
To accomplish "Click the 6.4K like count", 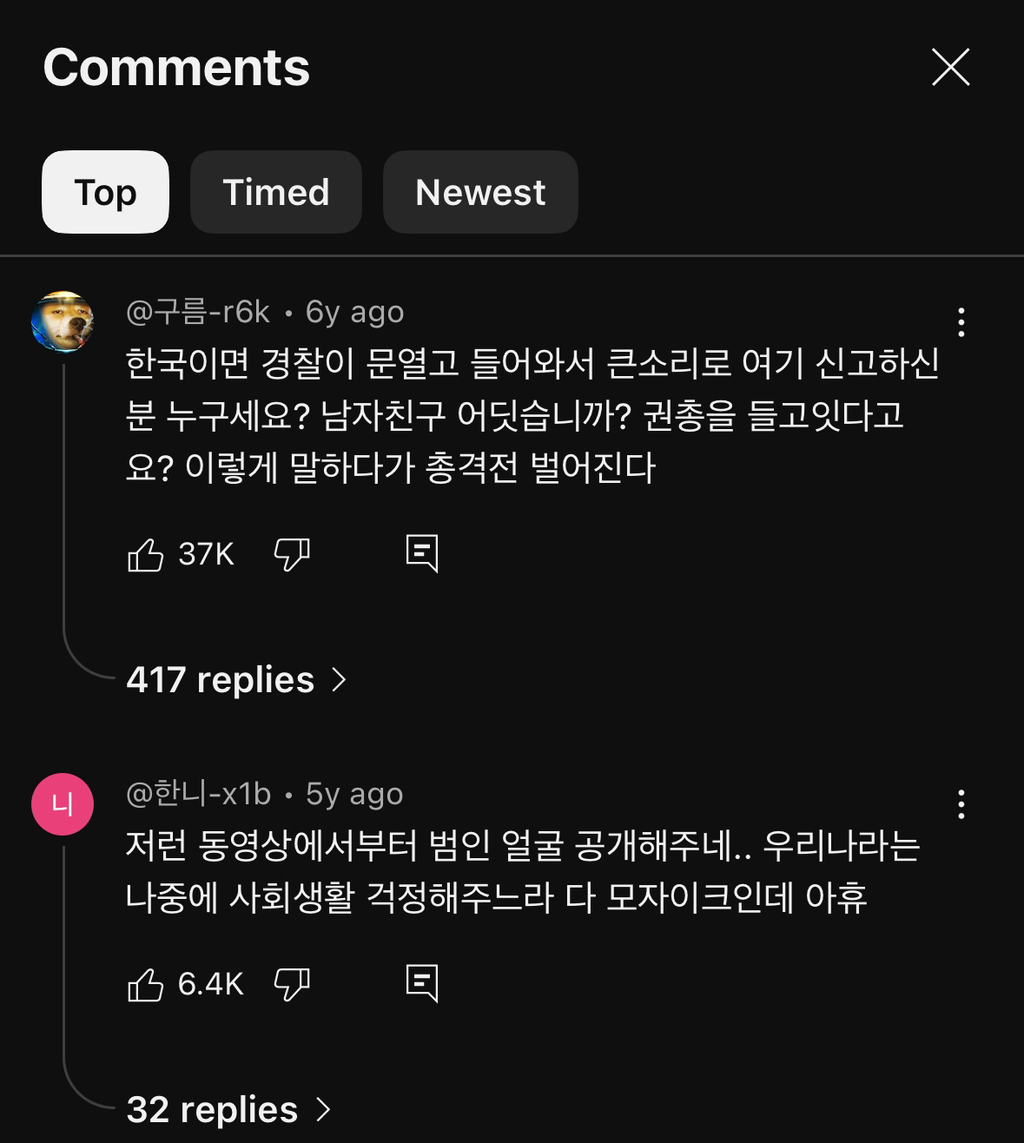I will point(210,985).
